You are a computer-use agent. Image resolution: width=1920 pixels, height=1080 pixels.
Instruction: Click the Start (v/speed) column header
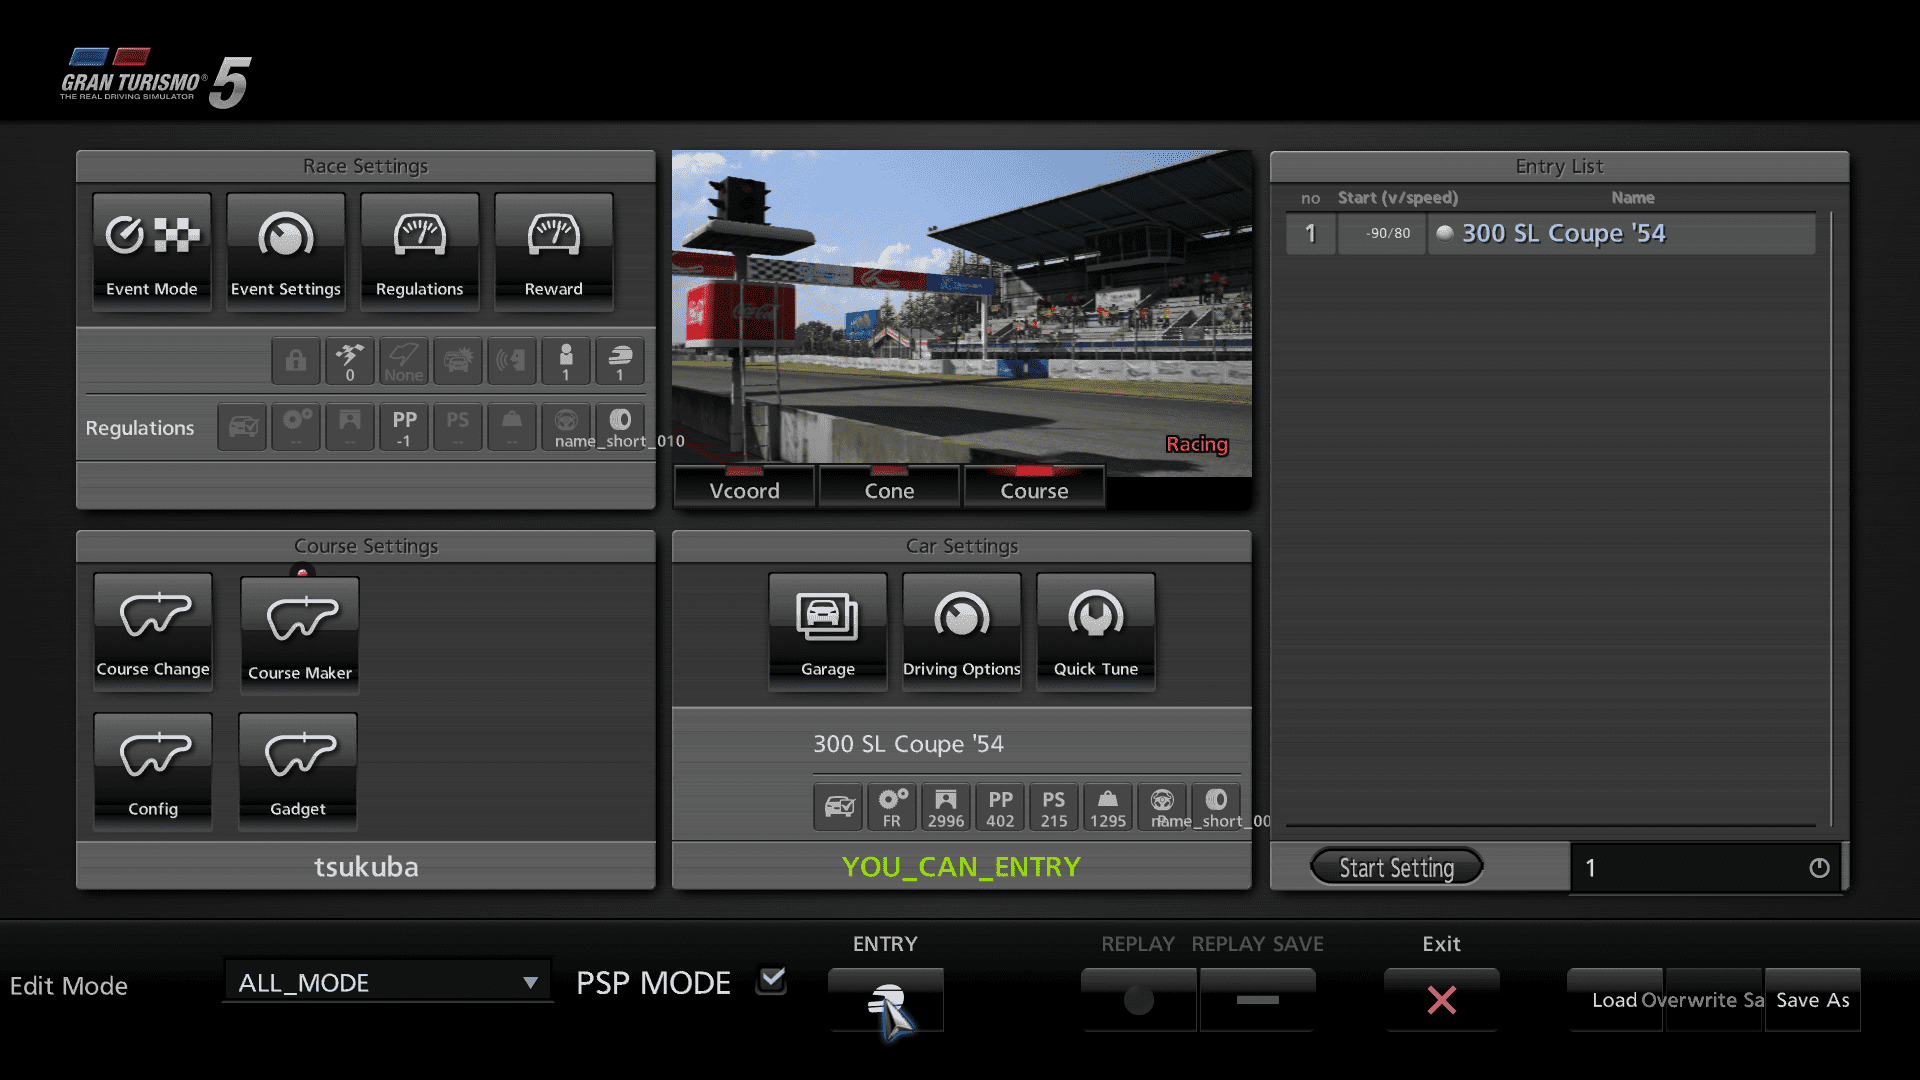click(x=1398, y=198)
